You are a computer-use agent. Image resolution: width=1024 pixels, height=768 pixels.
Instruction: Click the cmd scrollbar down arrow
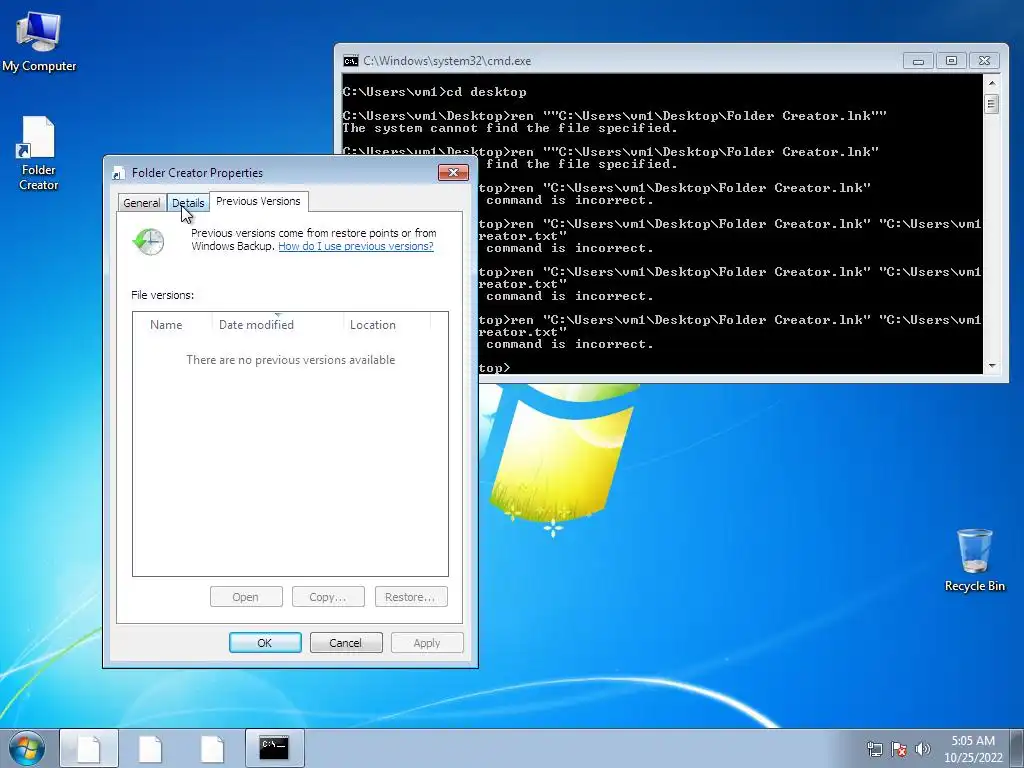point(992,366)
